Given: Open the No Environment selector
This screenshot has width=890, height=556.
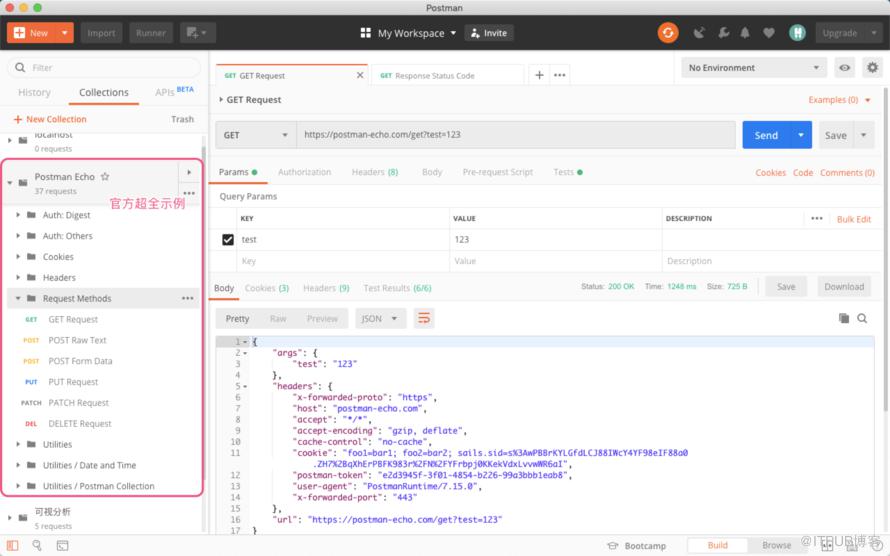Looking at the screenshot, I should pos(754,68).
